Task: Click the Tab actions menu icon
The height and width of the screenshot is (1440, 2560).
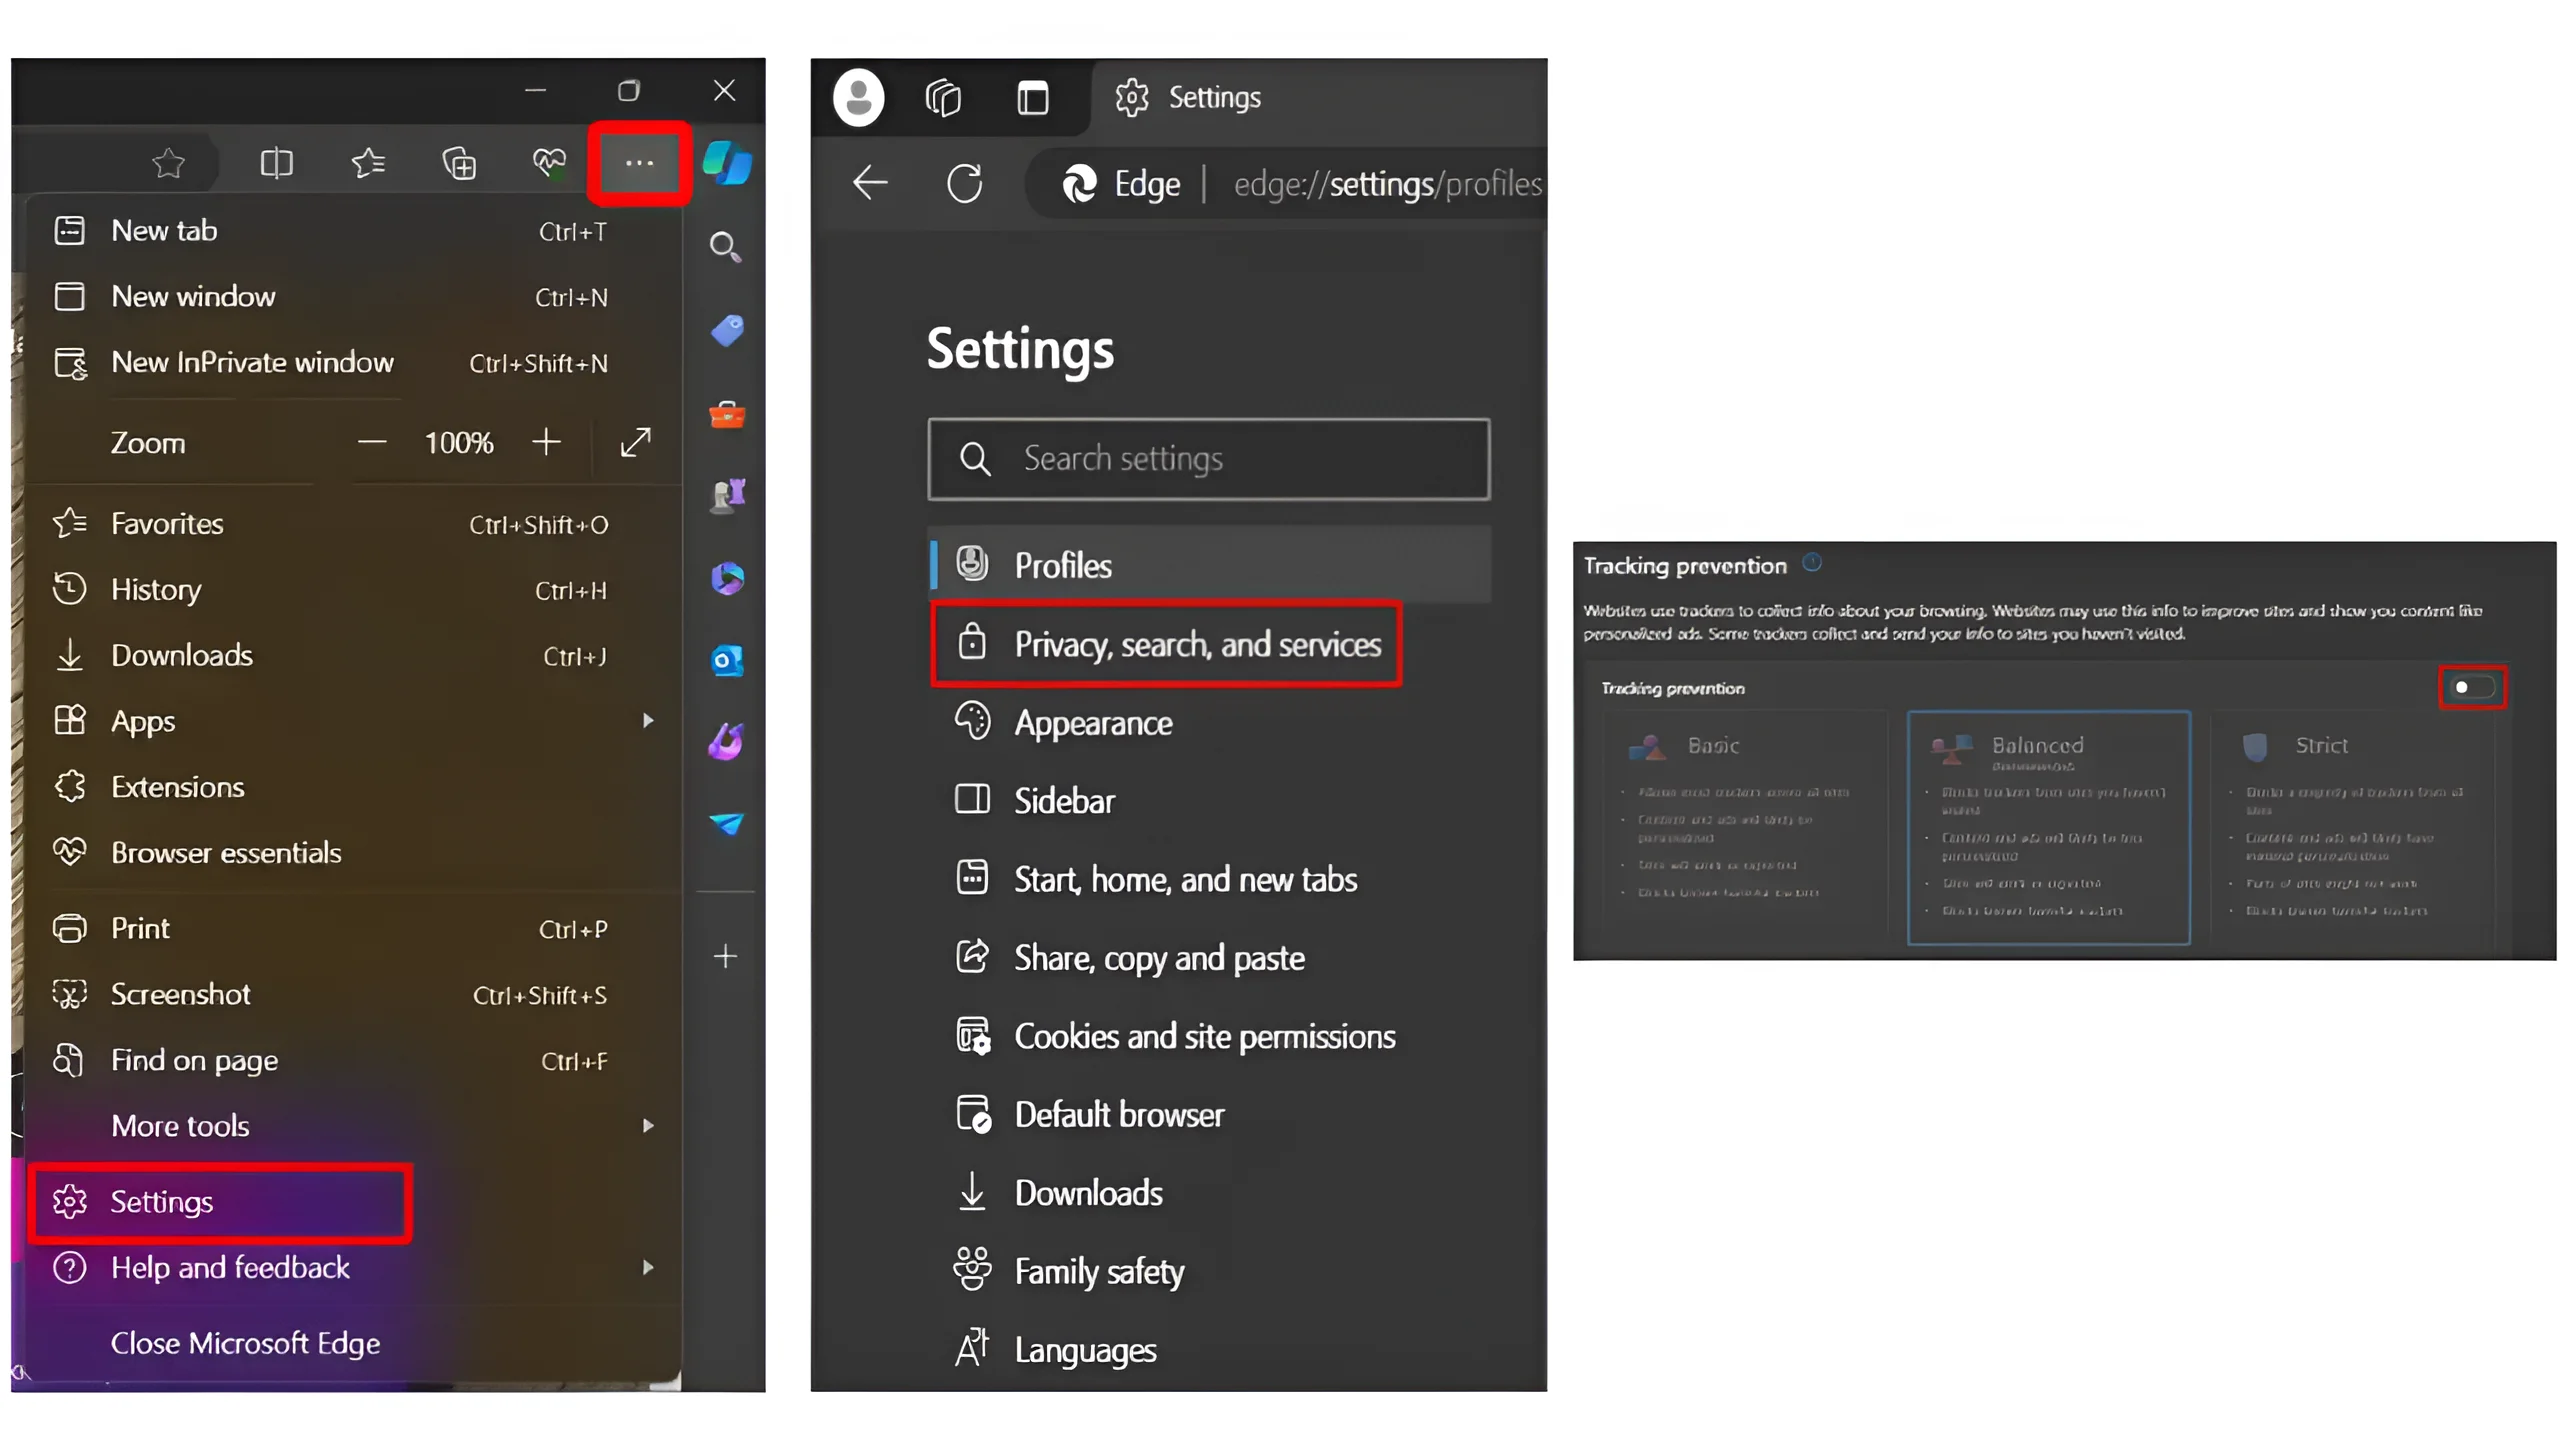Action: pyautogui.click(x=1032, y=98)
